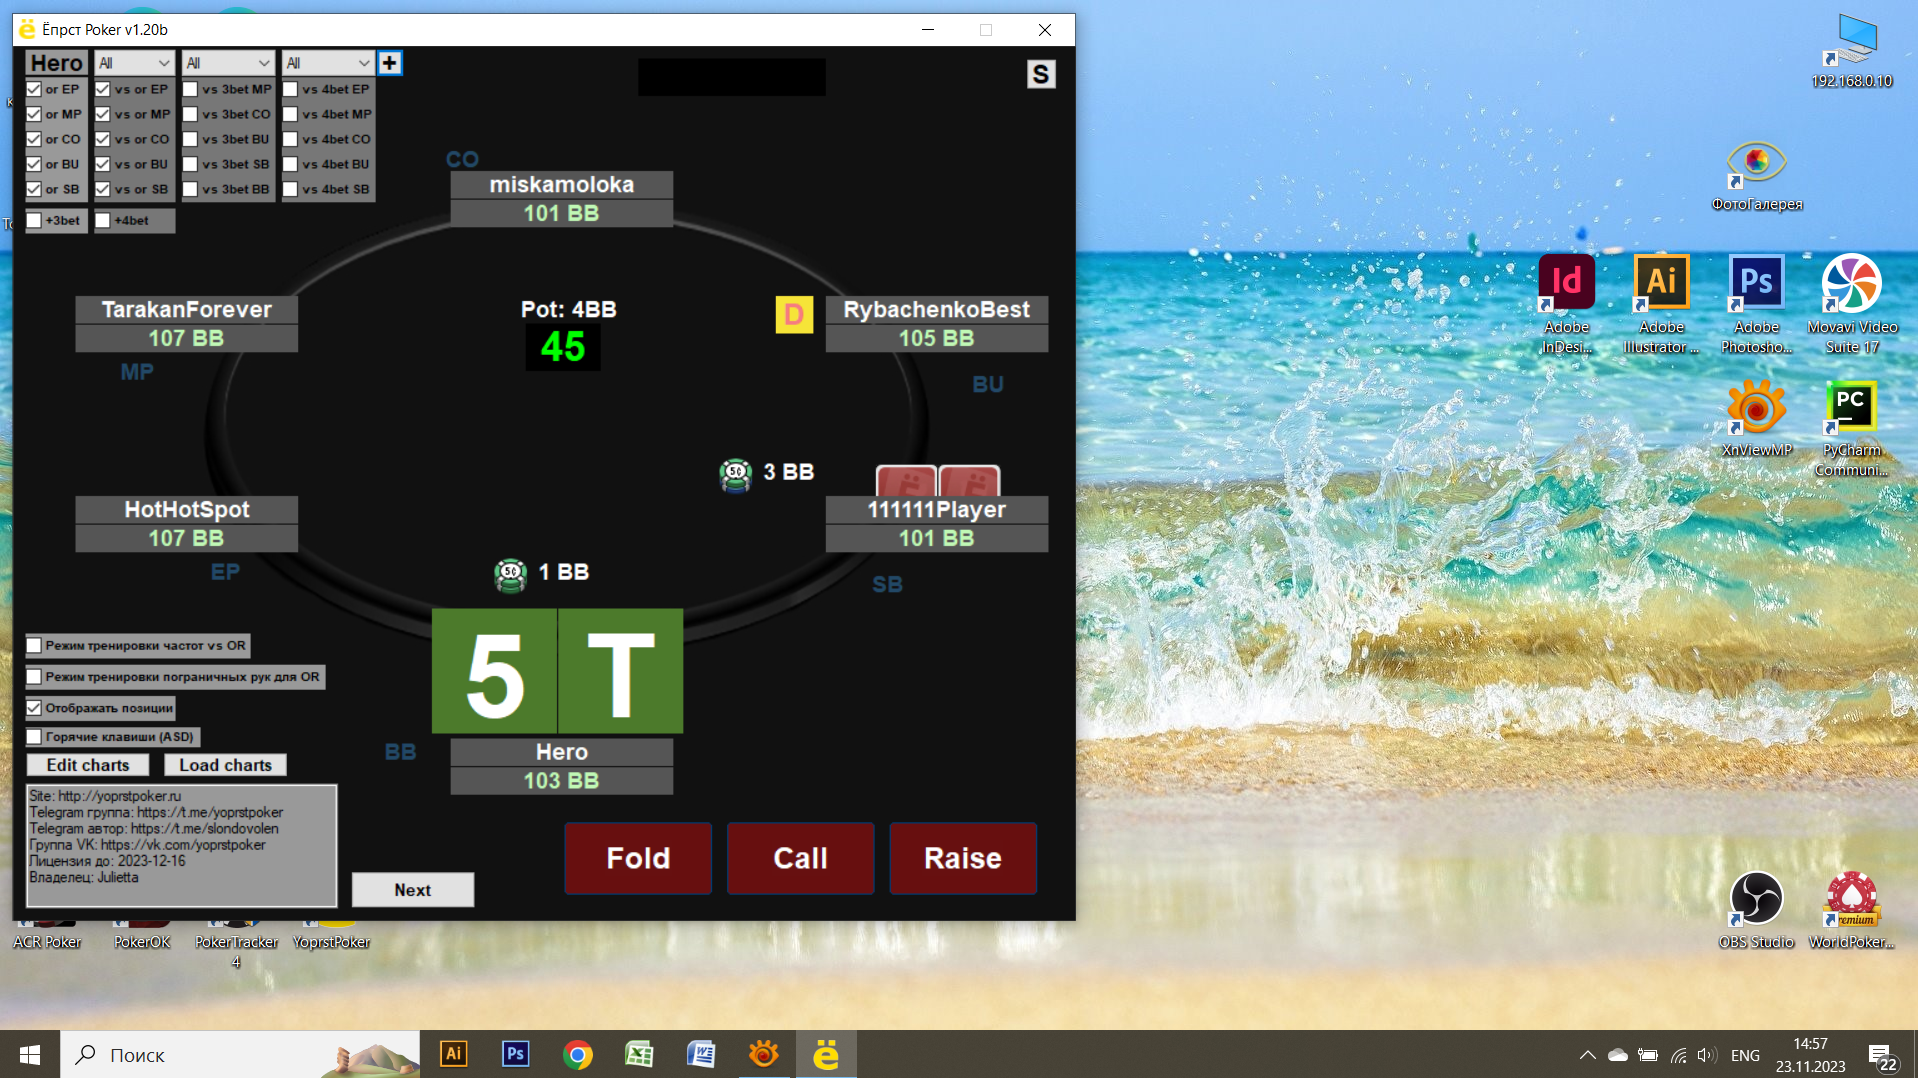
Task: Open the Фотогалерея desktop shortcut
Action: point(1756,176)
